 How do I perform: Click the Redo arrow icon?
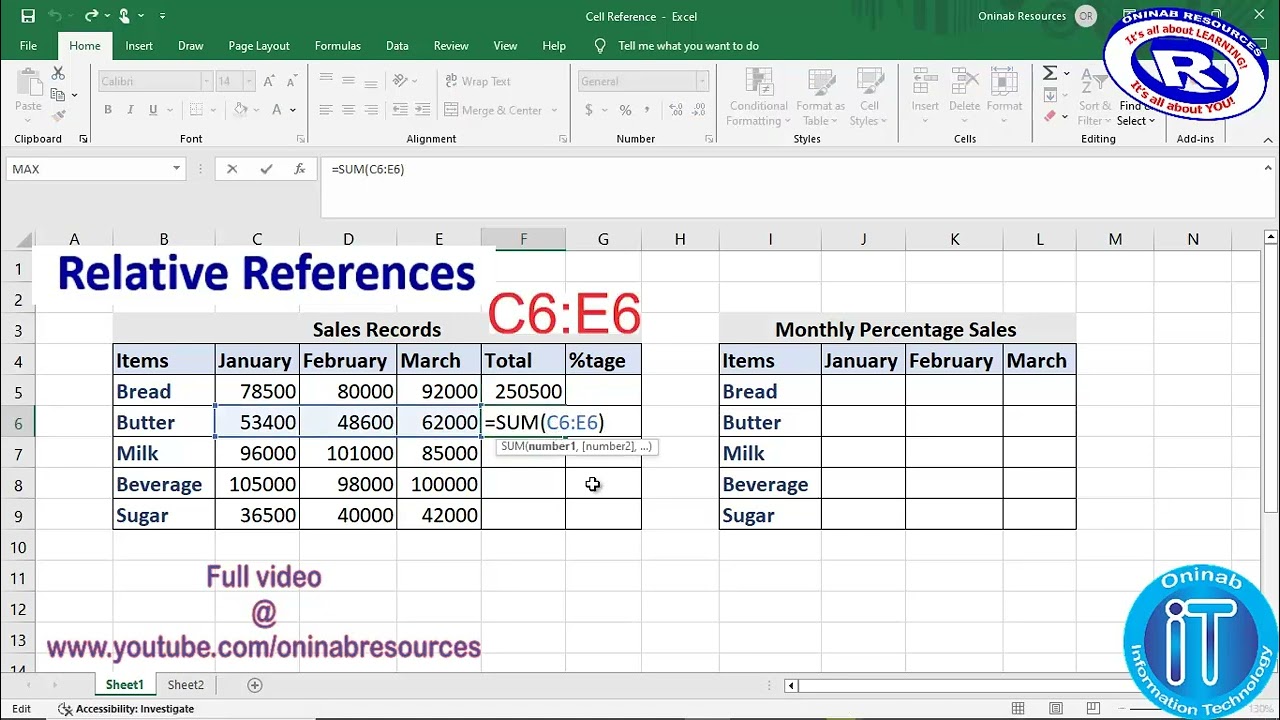[x=92, y=16]
